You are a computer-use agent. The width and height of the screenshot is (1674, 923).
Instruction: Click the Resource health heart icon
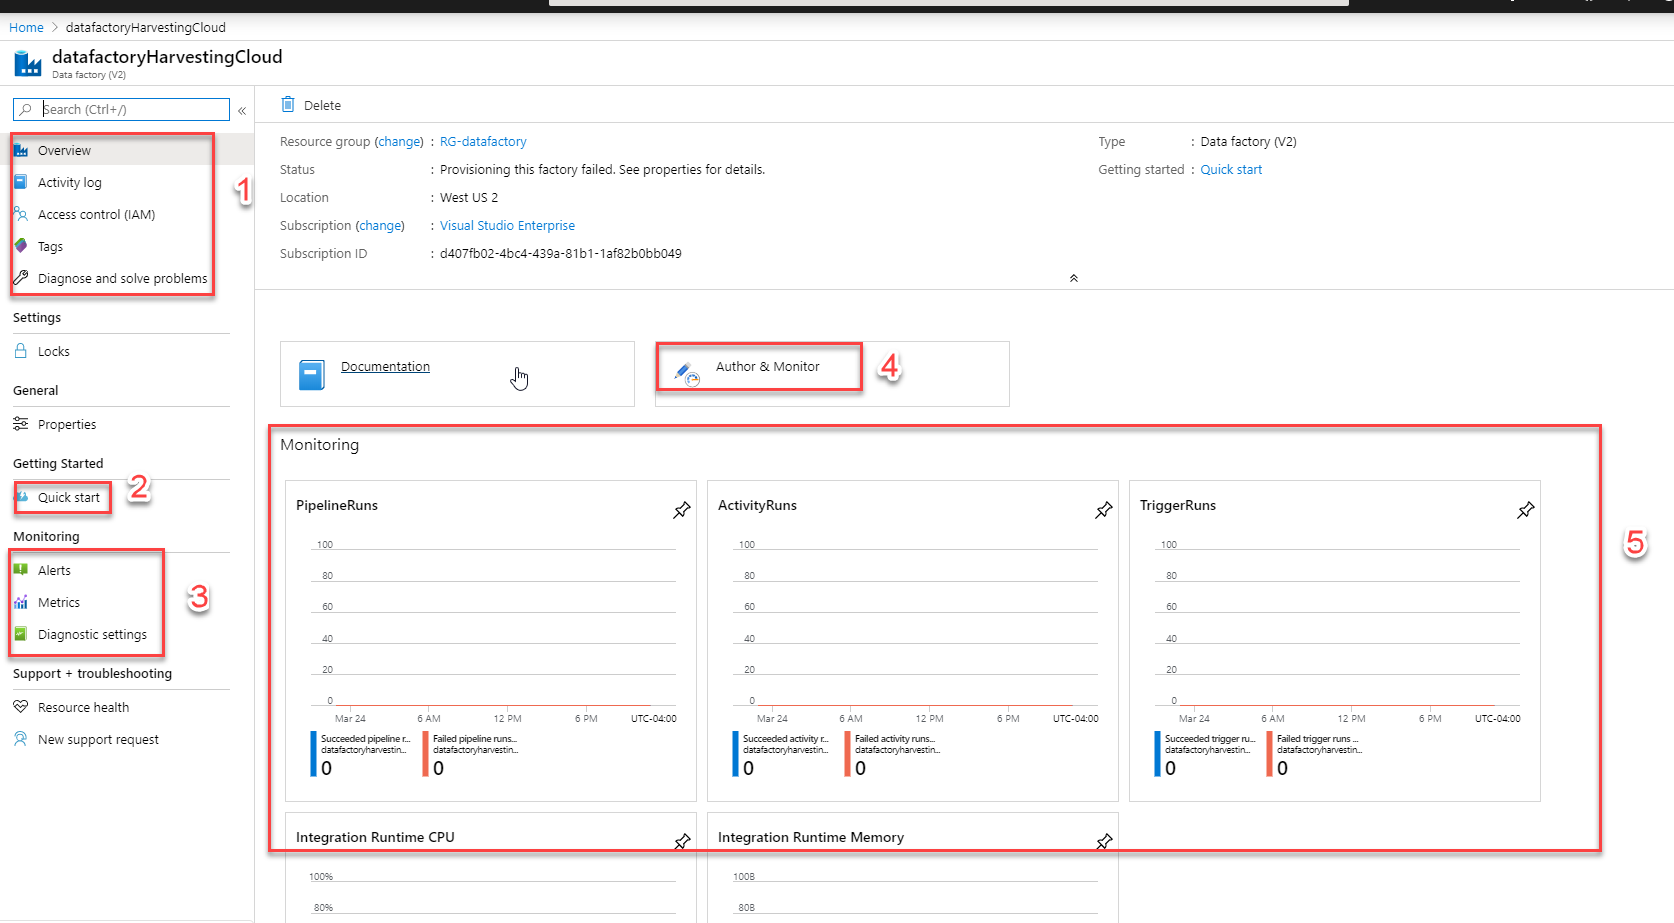(21, 707)
